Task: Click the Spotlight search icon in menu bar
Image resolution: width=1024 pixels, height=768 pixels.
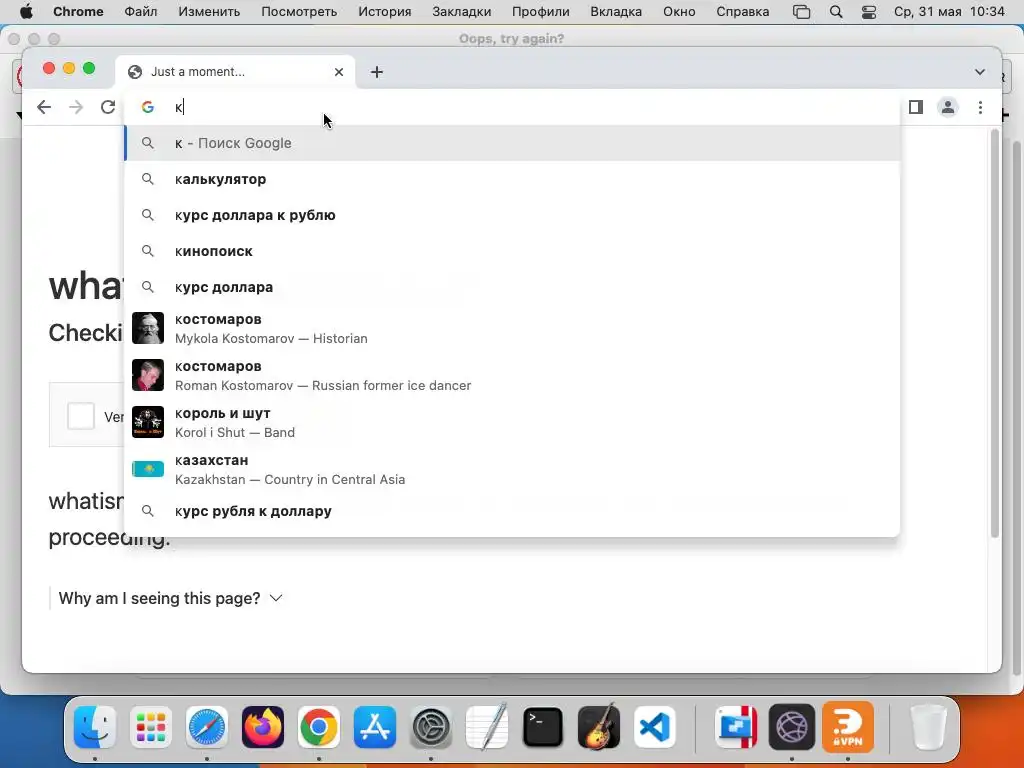Action: (836, 12)
